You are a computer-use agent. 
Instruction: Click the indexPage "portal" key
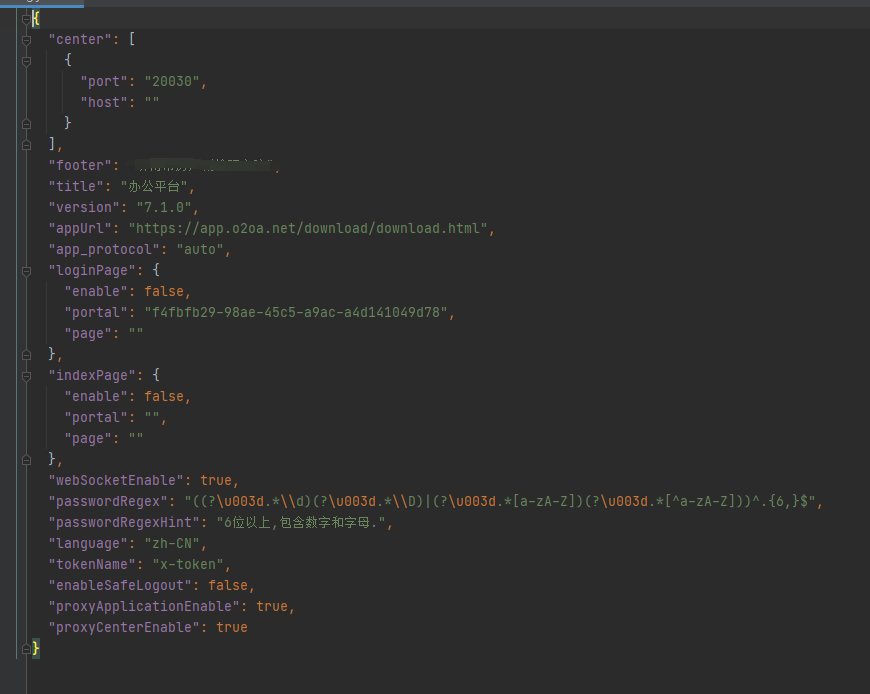coord(96,418)
